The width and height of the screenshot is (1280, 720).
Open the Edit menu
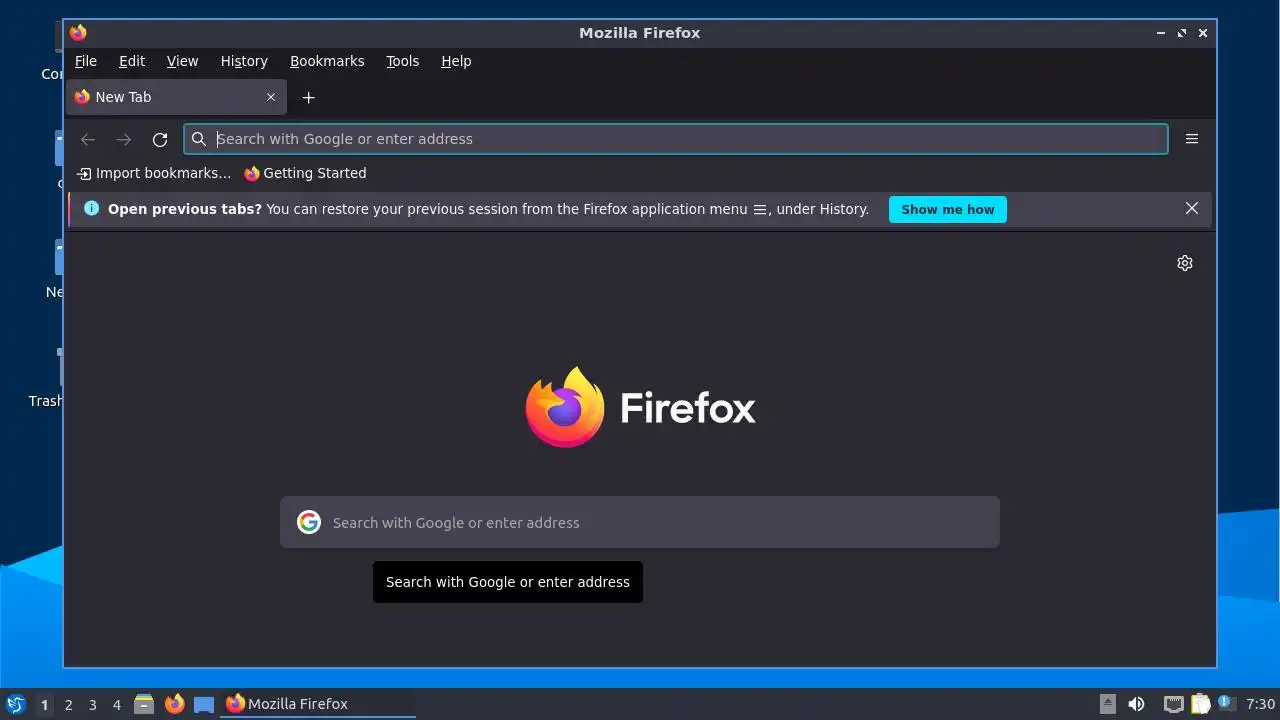[132, 61]
